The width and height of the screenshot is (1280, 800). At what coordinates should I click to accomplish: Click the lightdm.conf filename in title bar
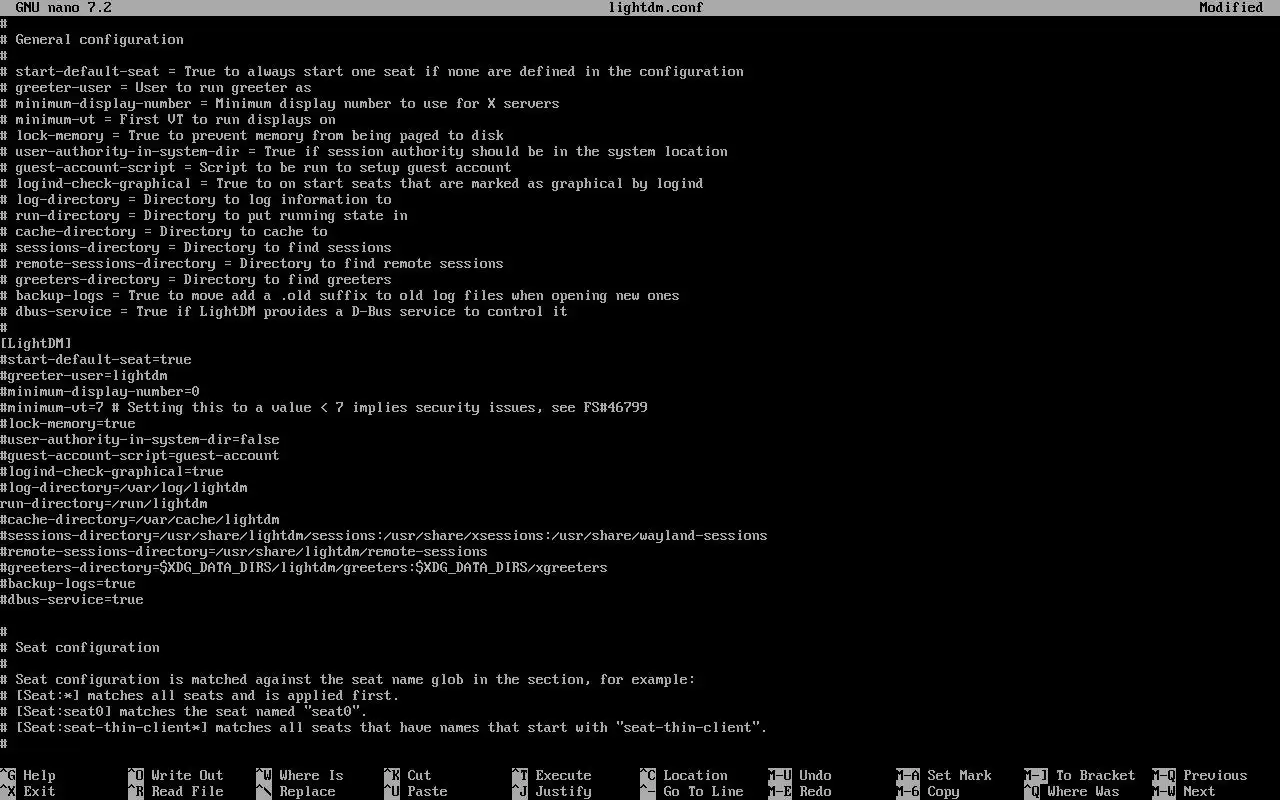[x=655, y=7]
